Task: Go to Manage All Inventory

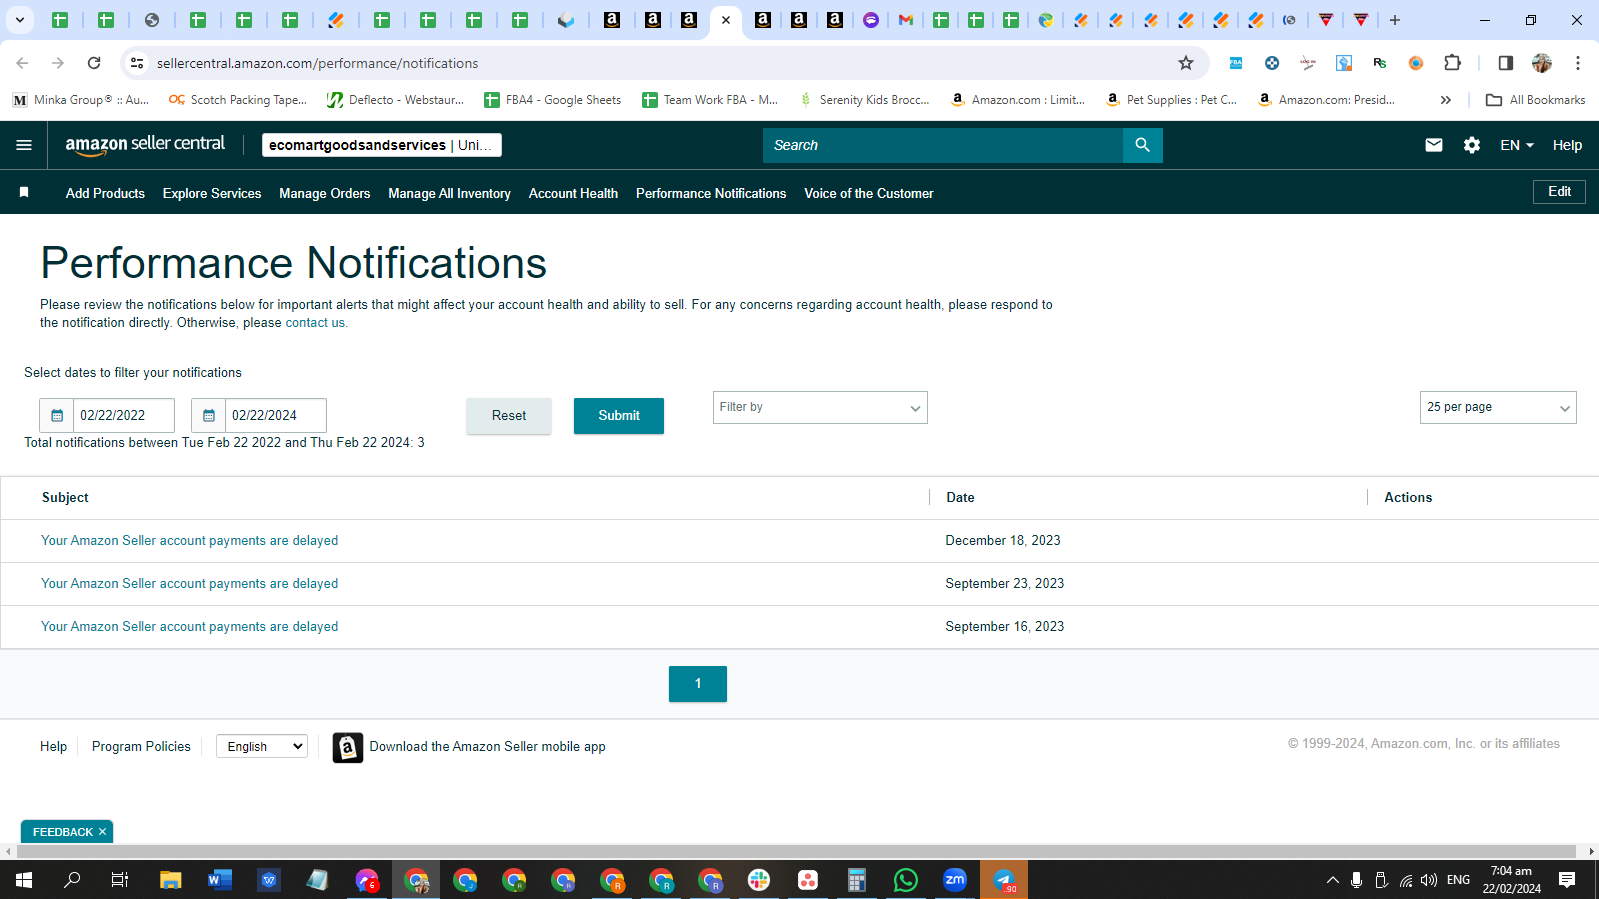Action: (x=449, y=193)
